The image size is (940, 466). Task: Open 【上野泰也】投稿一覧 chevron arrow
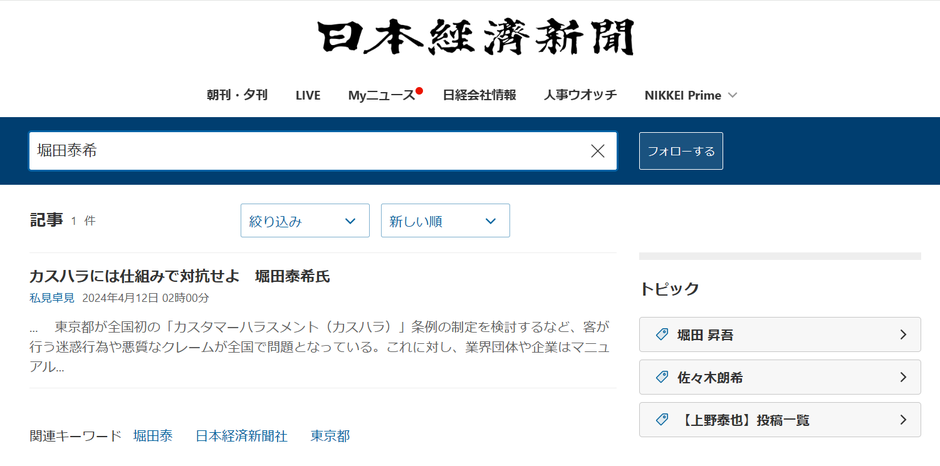coord(903,420)
